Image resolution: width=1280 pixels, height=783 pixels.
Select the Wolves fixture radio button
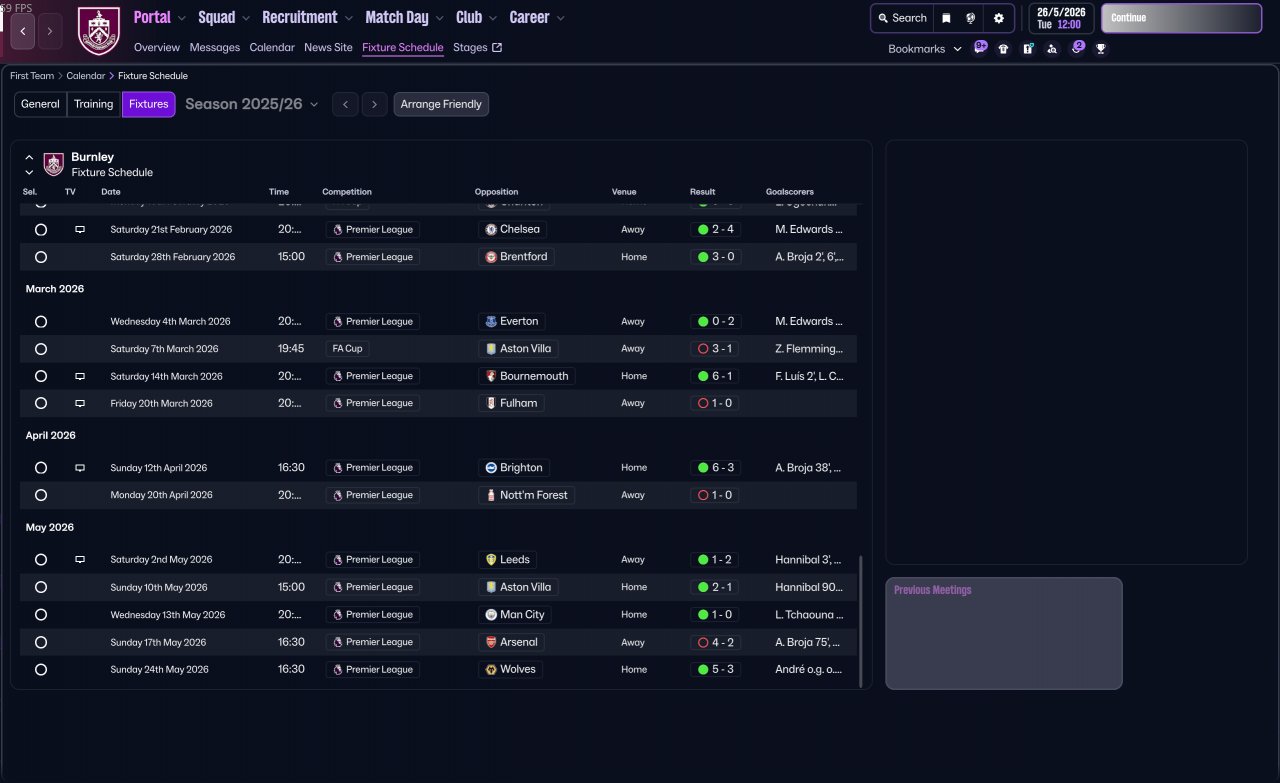point(41,669)
